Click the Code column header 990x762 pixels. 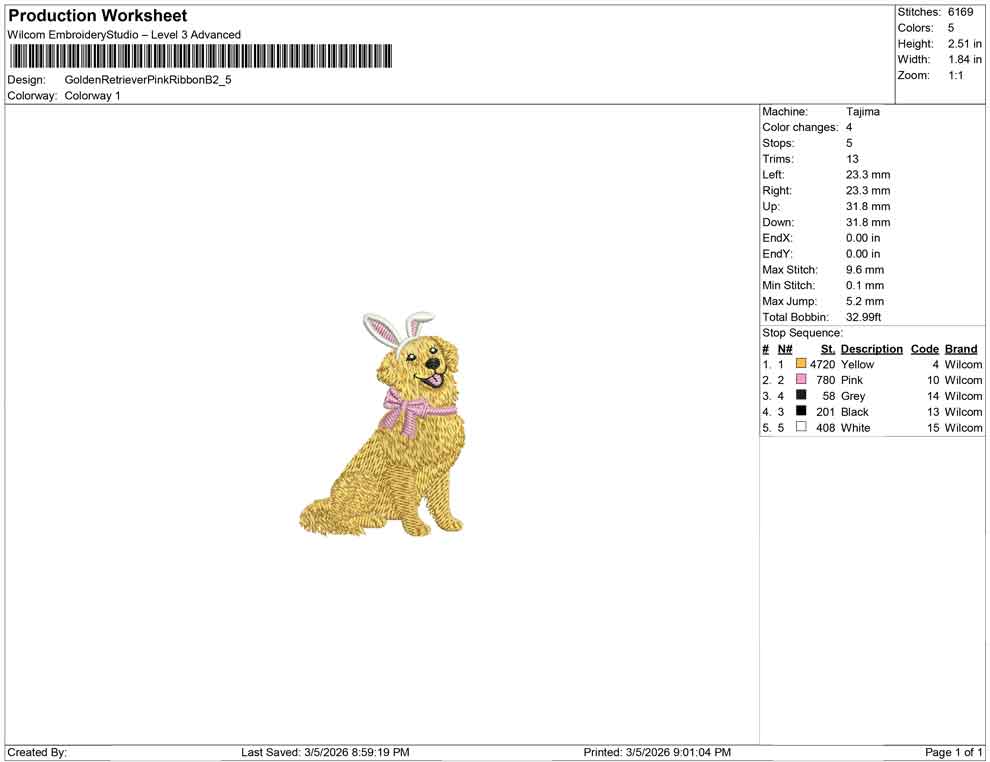(x=924, y=348)
